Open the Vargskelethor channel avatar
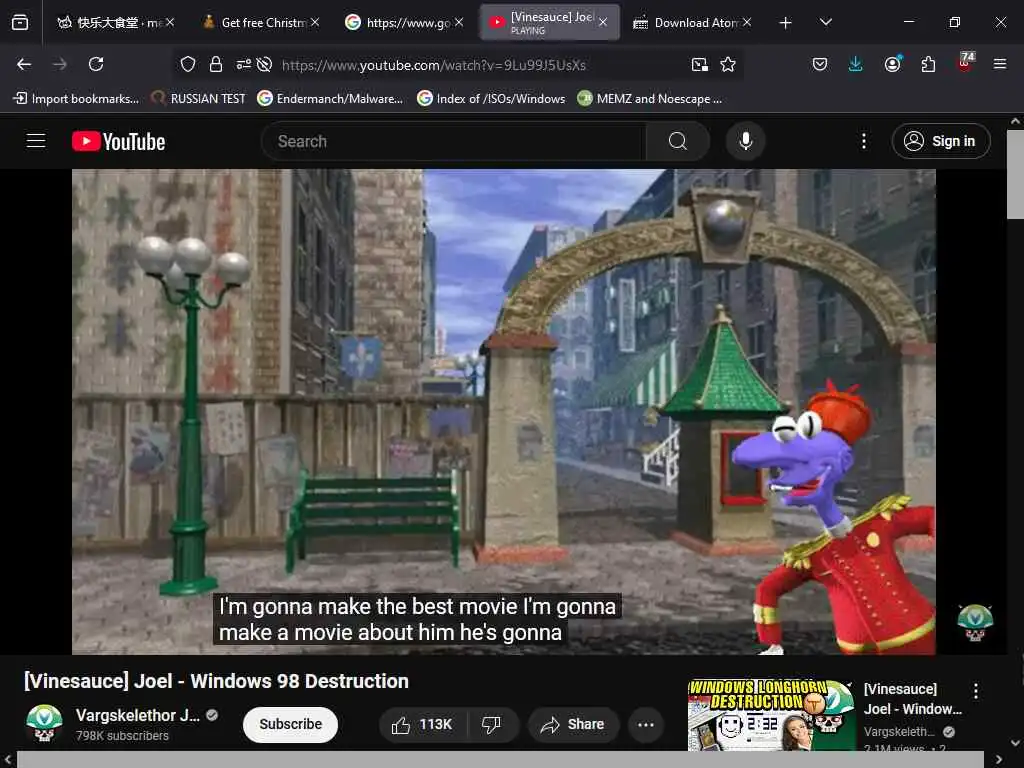This screenshot has height=768, width=1024. (44, 724)
